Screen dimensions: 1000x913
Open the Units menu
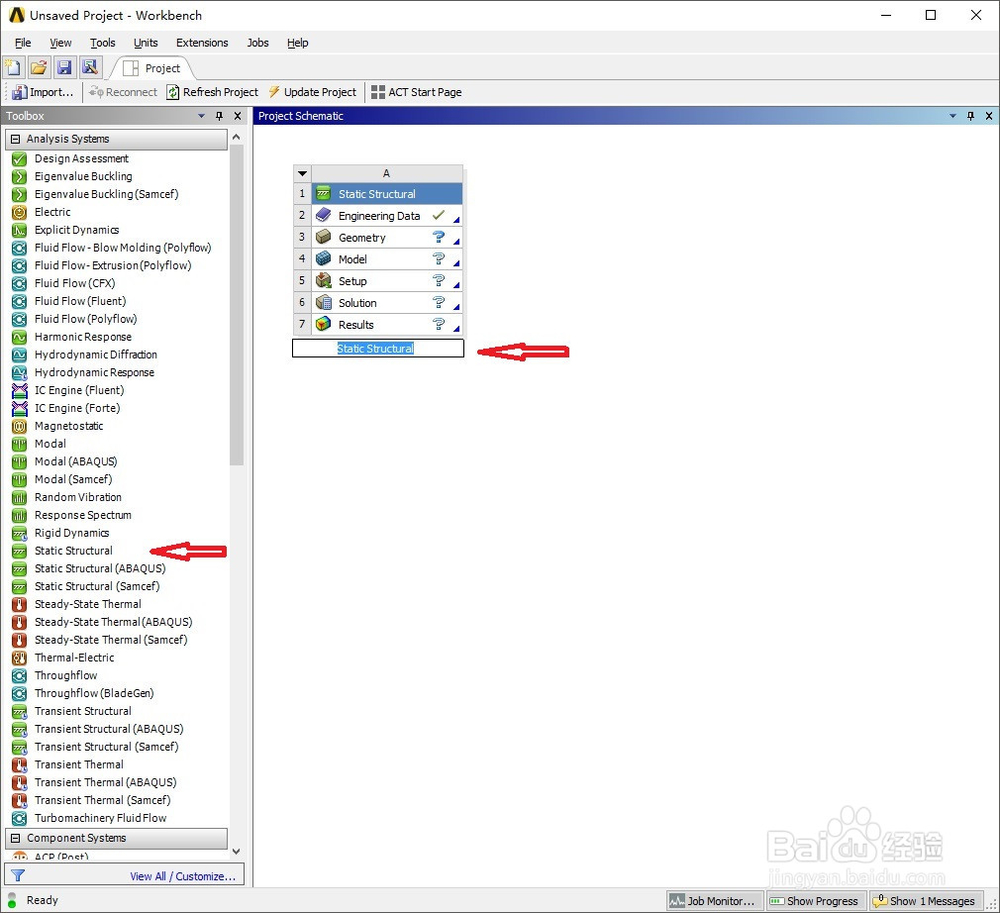[145, 43]
